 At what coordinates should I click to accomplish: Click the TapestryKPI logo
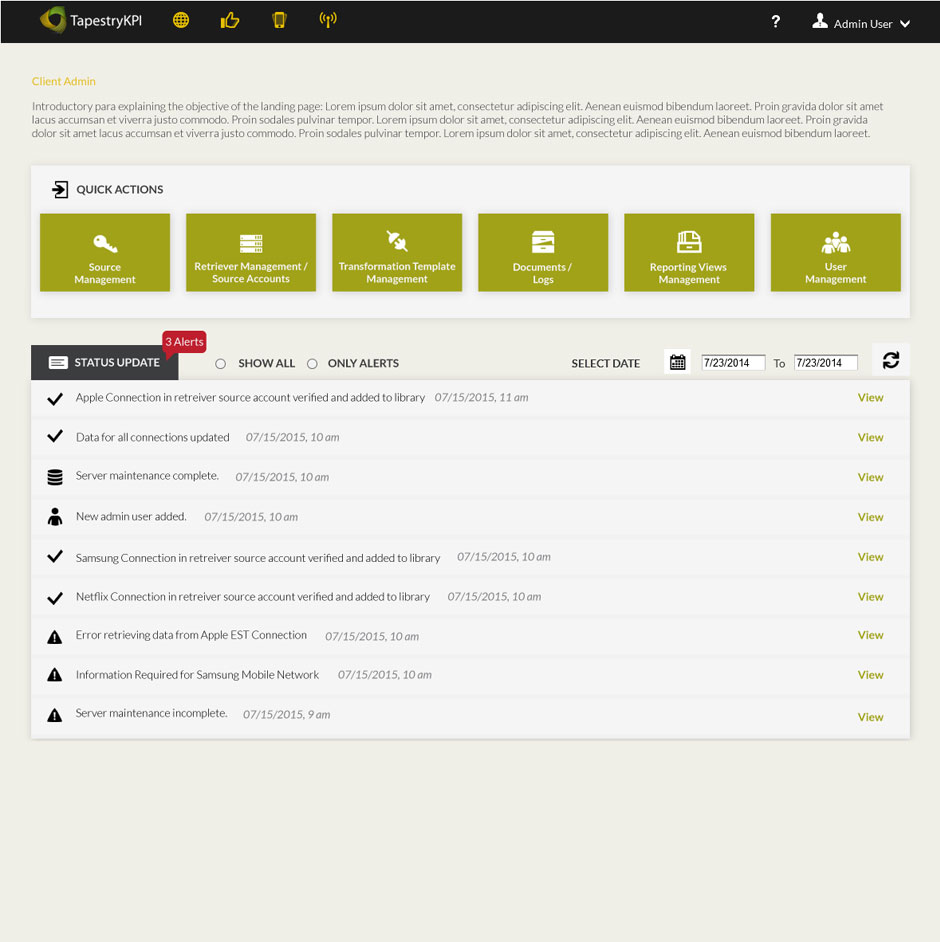91,20
